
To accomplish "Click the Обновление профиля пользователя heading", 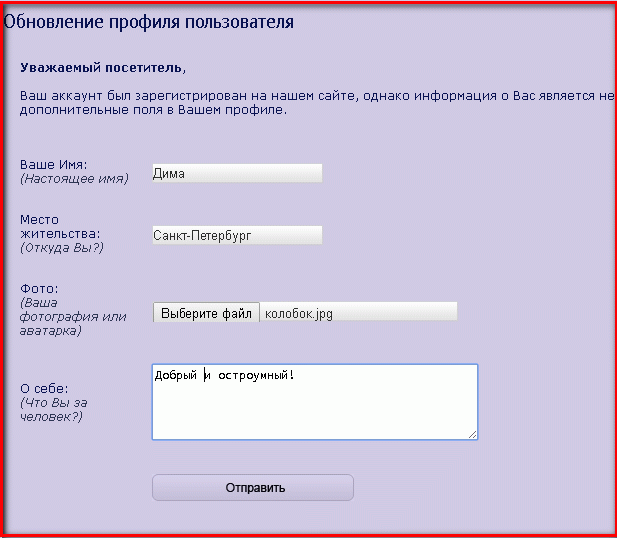I will pyautogui.click(x=148, y=21).
